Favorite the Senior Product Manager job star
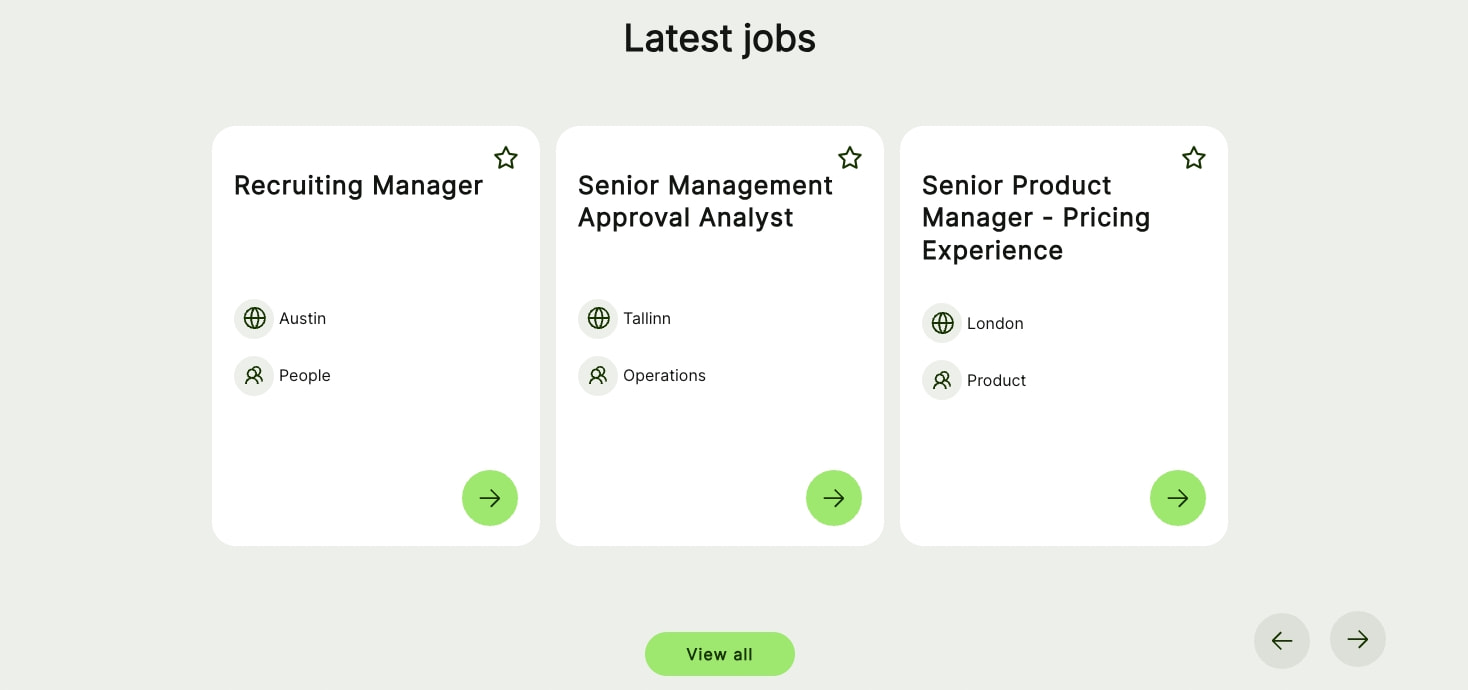Viewport: 1468px width, 690px height. click(x=1194, y=158)
